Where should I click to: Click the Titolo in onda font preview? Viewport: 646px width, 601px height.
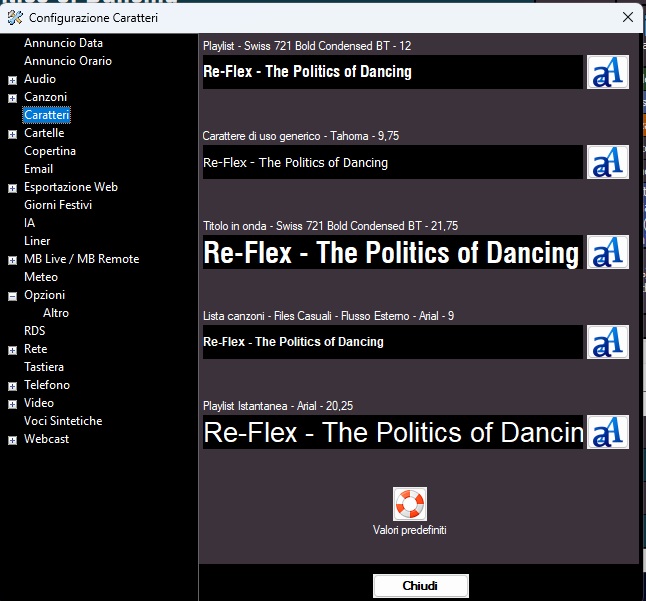392,252
